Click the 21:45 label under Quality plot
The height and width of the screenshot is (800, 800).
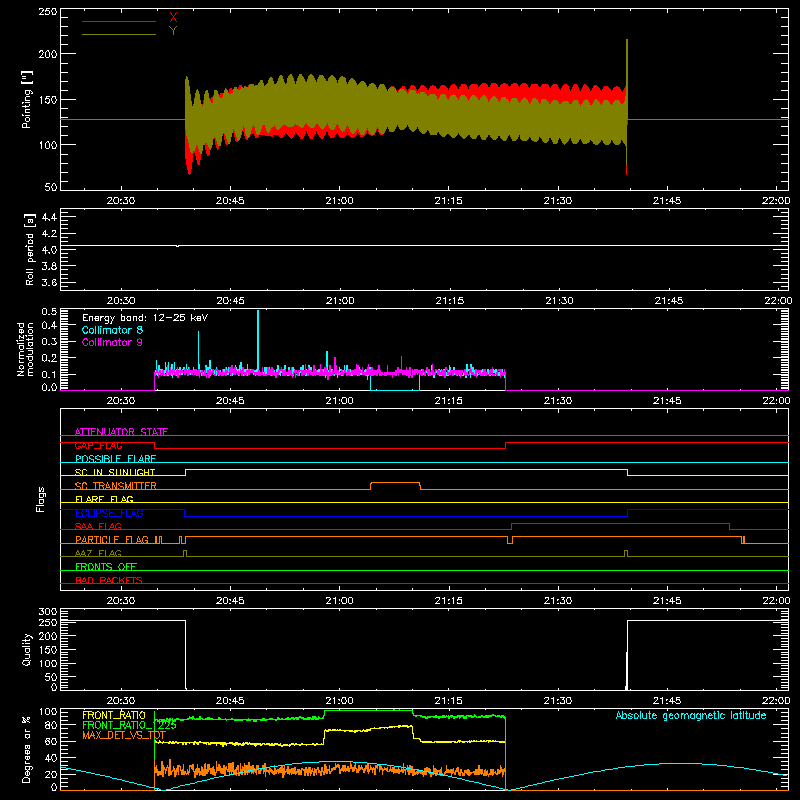[667, 701]
